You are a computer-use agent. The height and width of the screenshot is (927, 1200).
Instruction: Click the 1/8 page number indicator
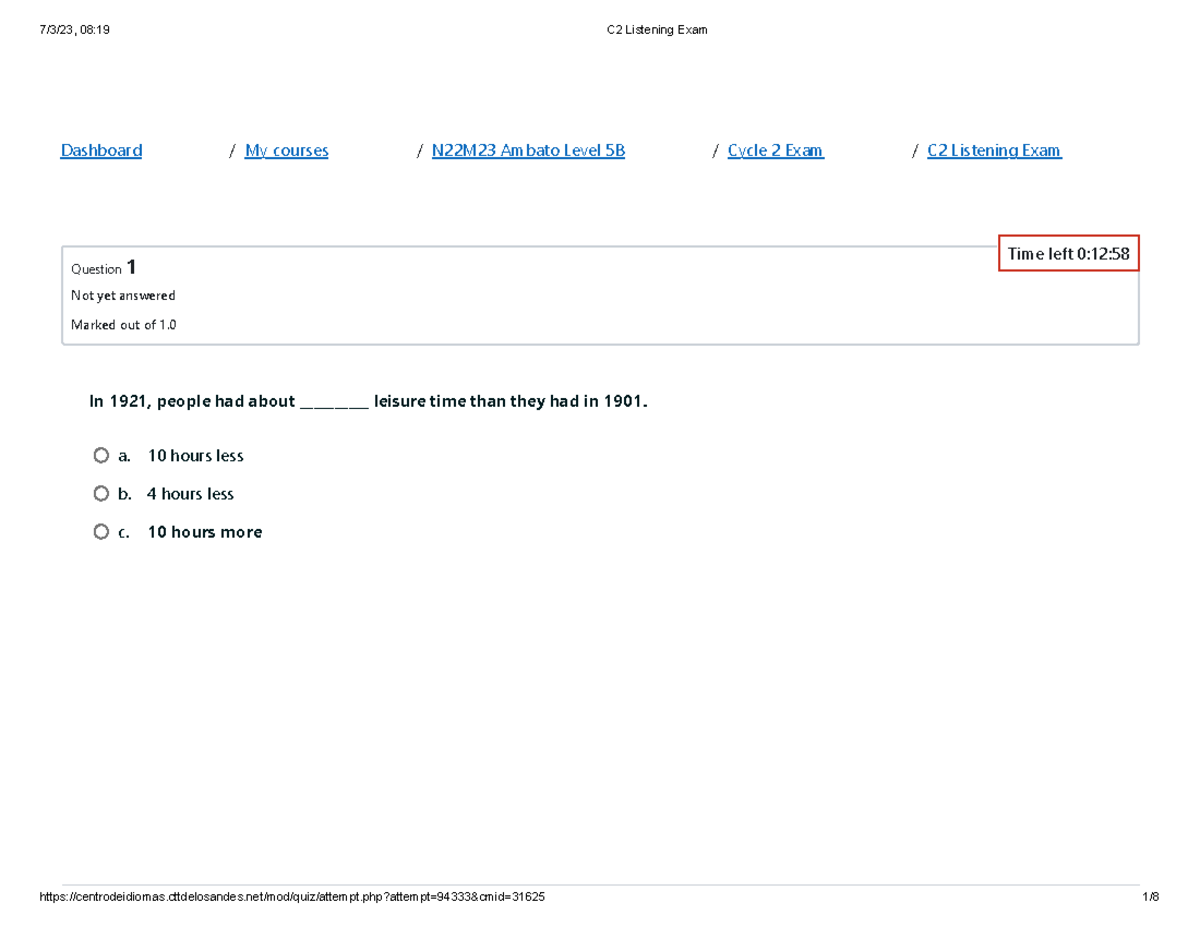tap(1150, 897)
